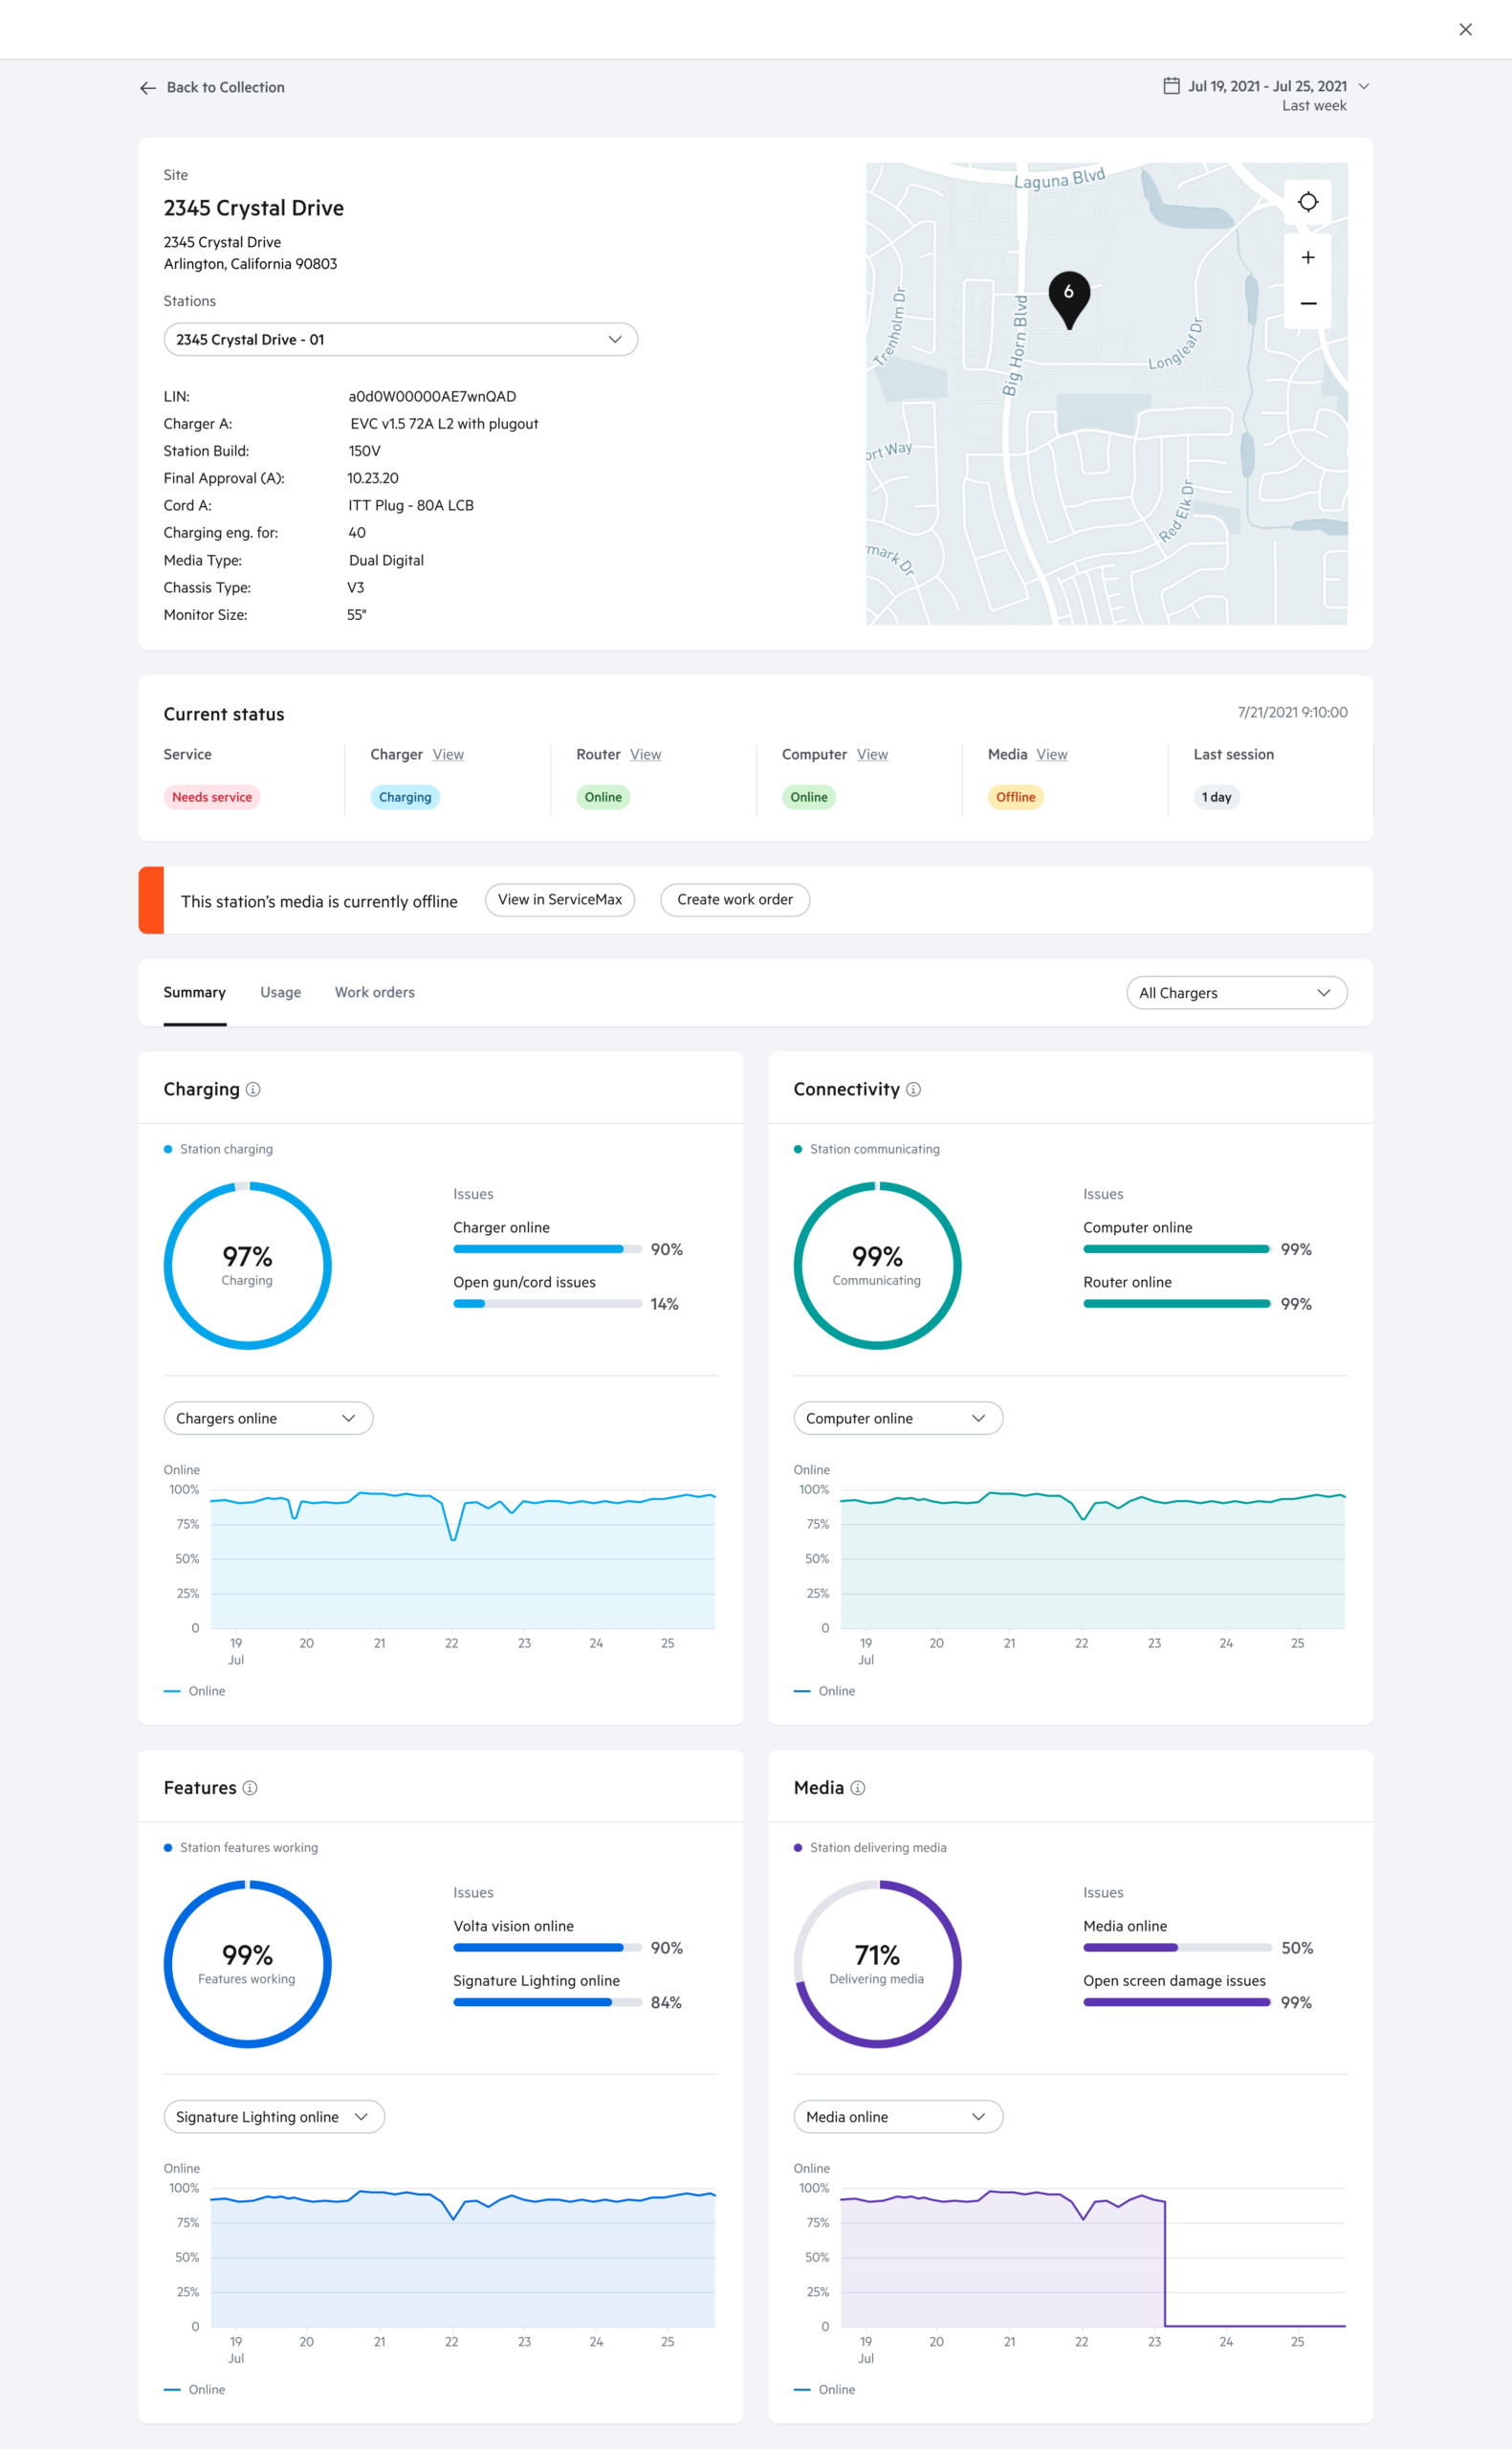Image resolution: width=1512 pixels, height=2449 pixels.
Task: Open the All Chargers filter dropdown
Action: click(1237, 993)
